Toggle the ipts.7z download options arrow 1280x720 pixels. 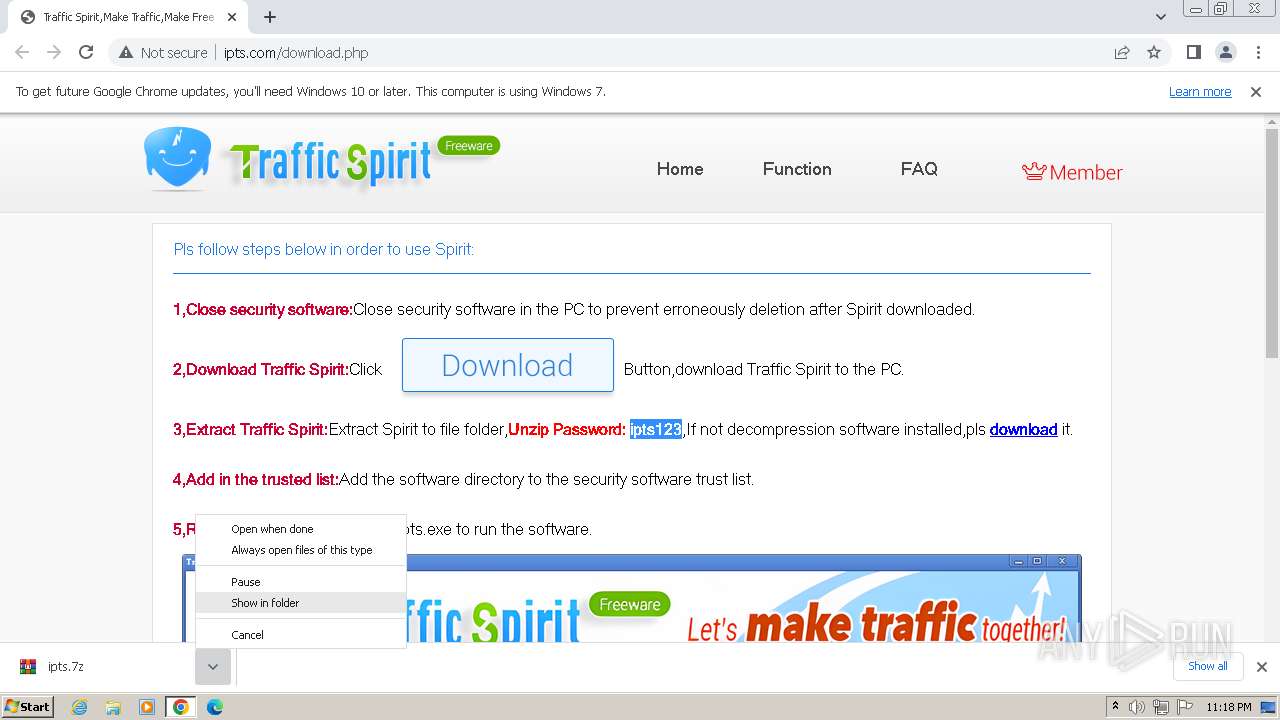(213, 667)
